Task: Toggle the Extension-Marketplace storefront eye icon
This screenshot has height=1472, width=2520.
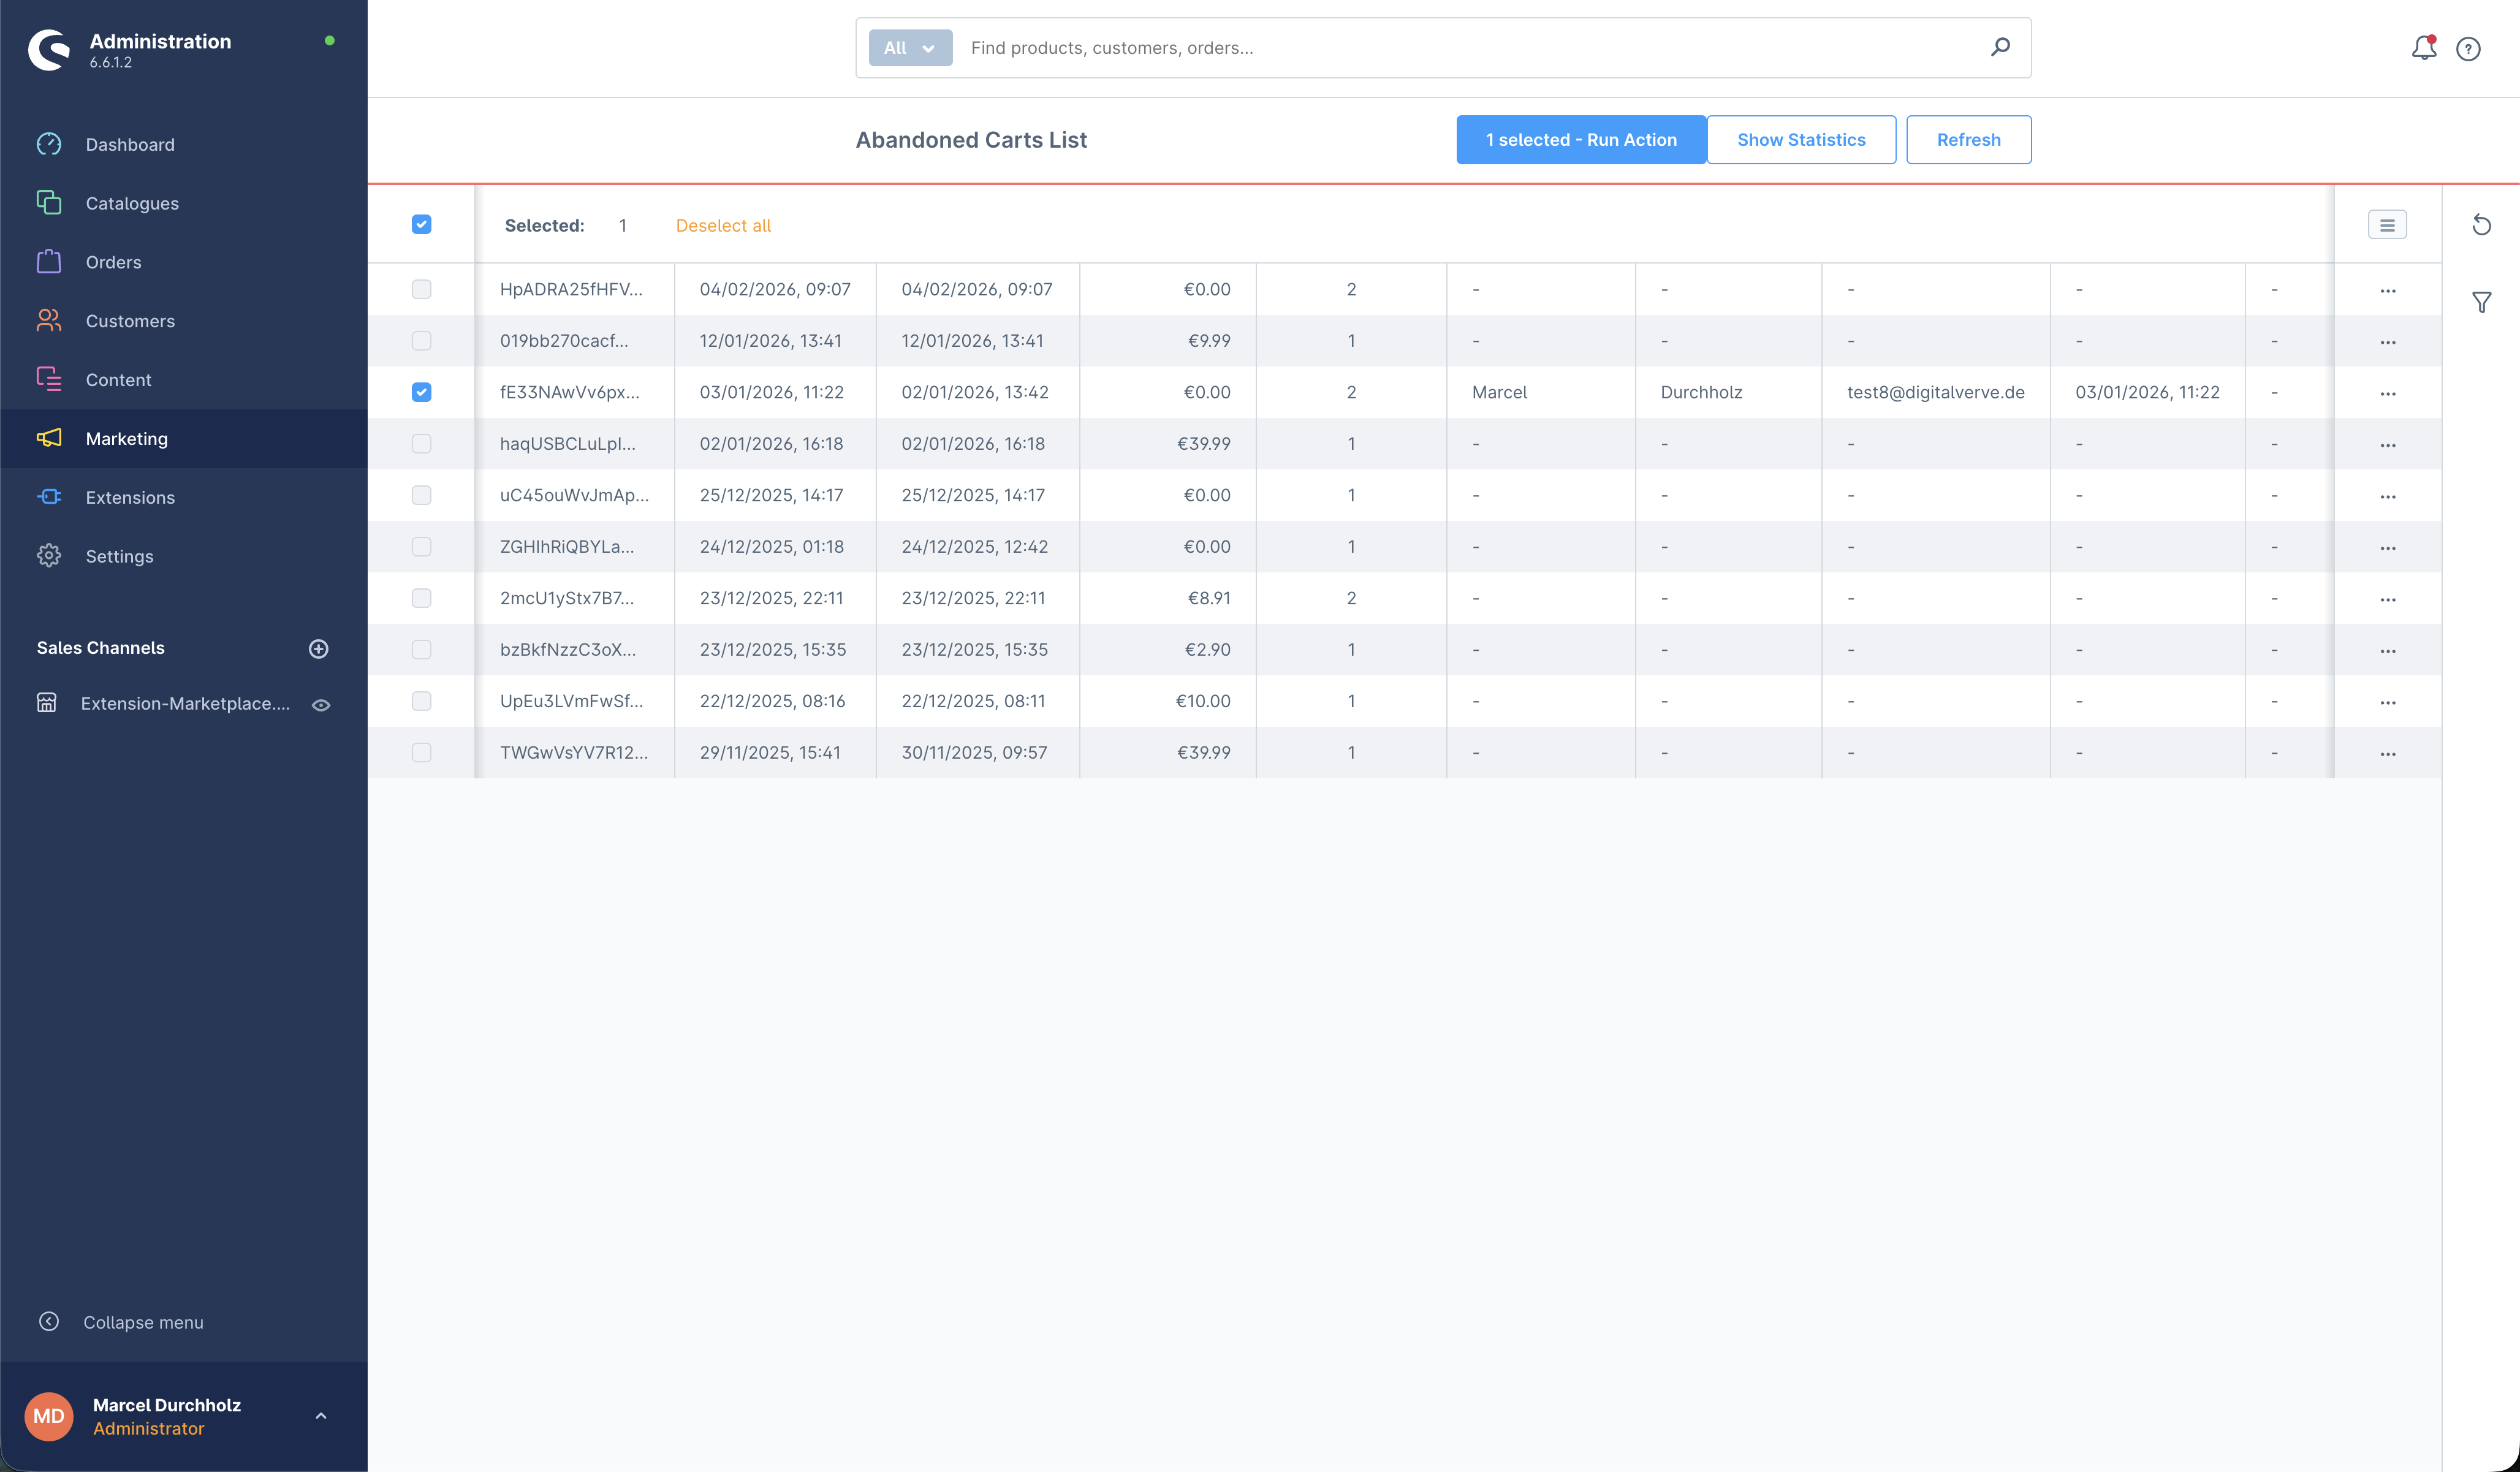Action: point(321,704)
